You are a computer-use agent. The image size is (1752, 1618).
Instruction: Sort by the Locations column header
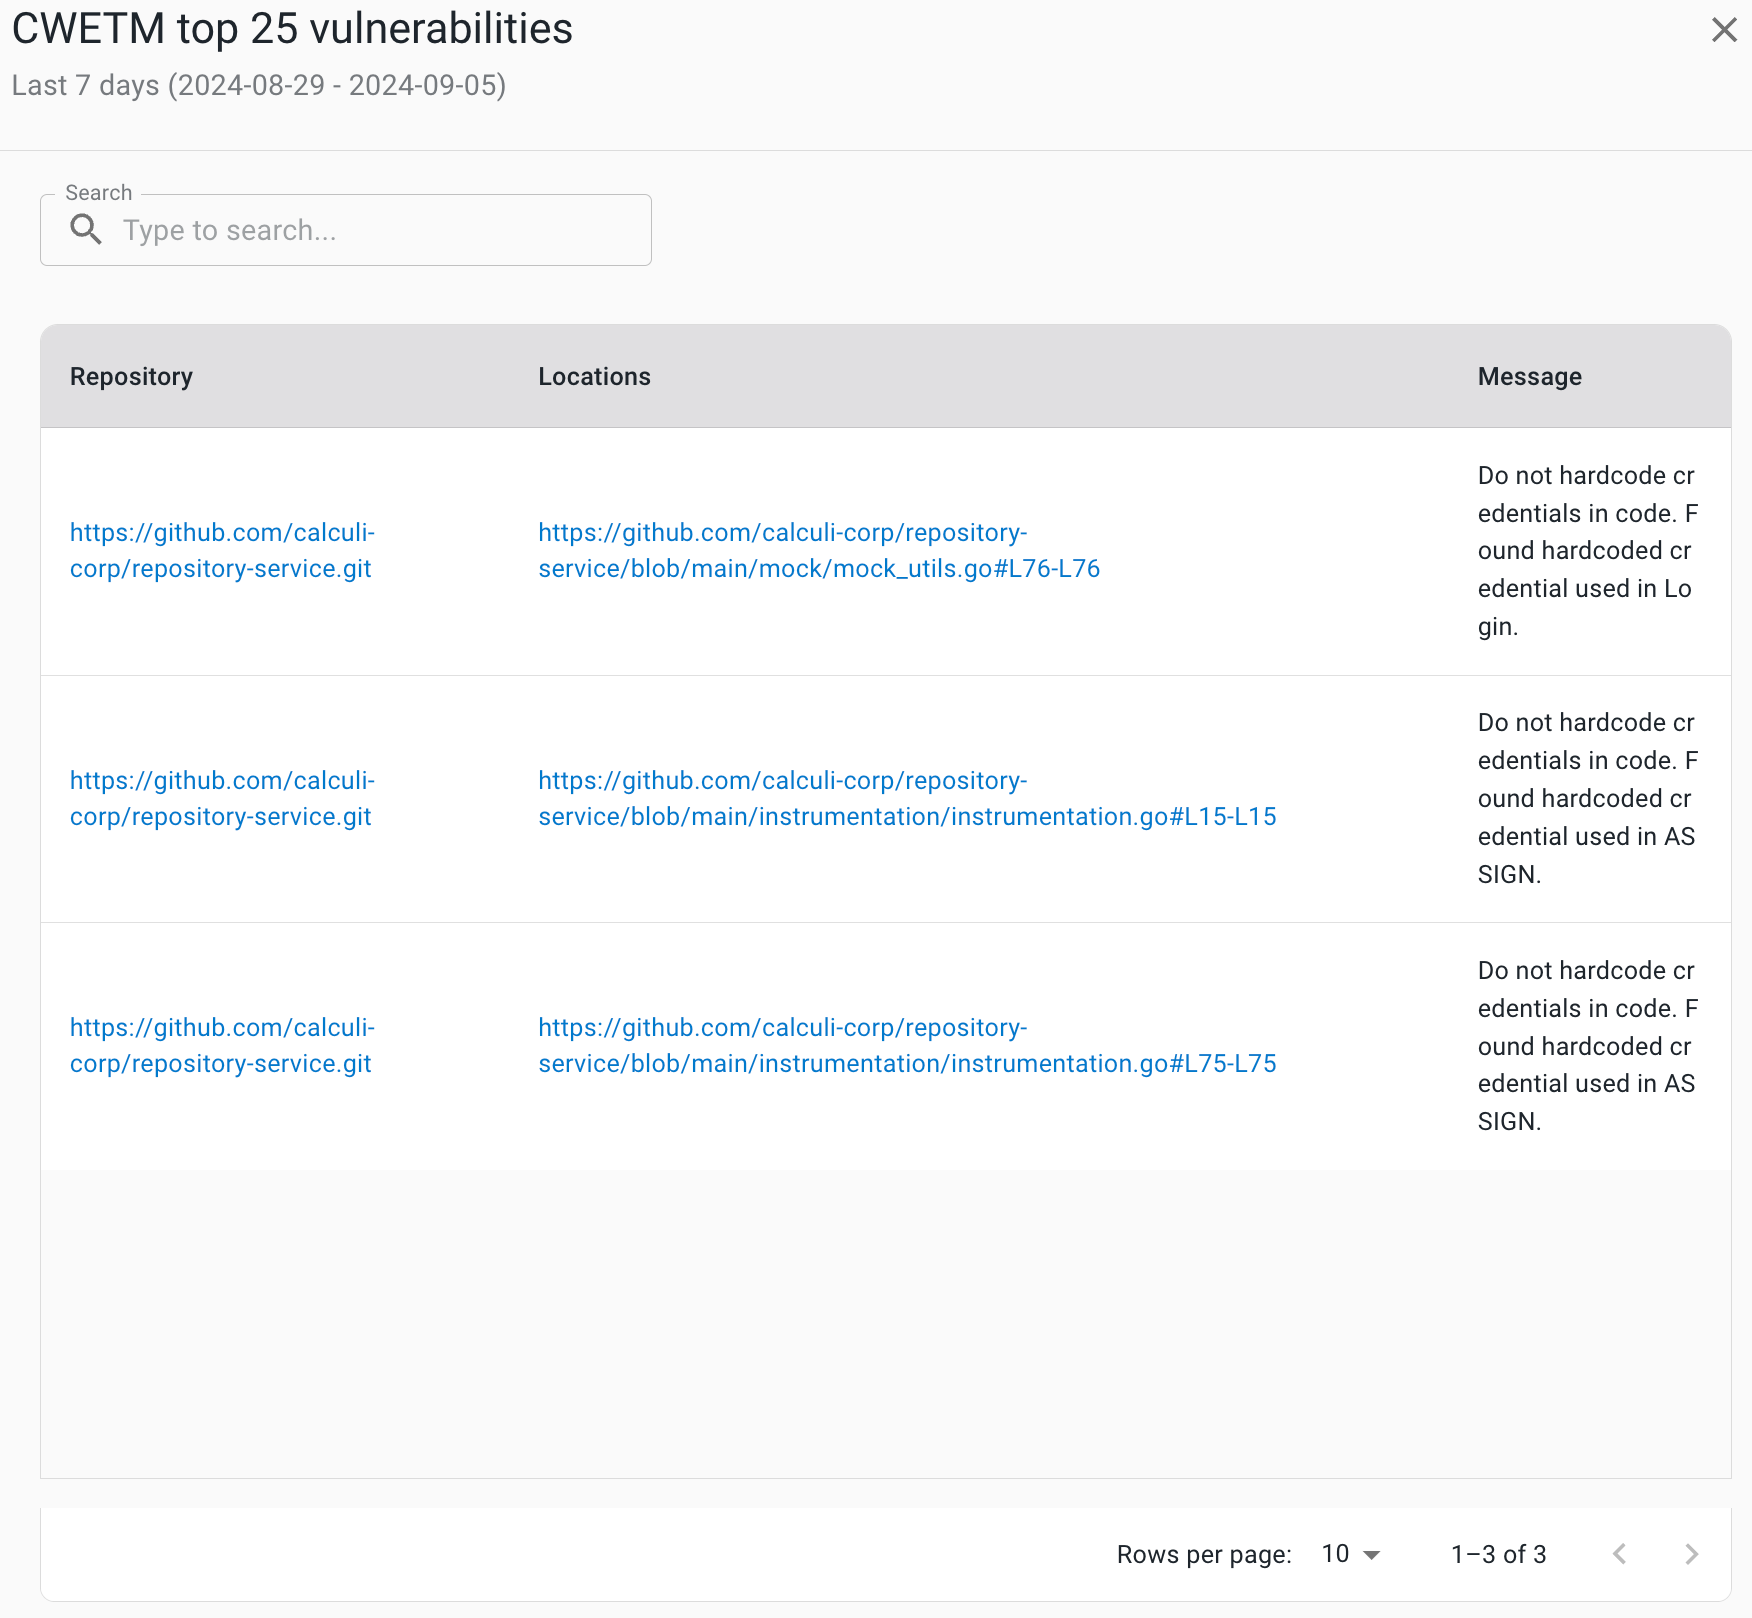(594, 377)
